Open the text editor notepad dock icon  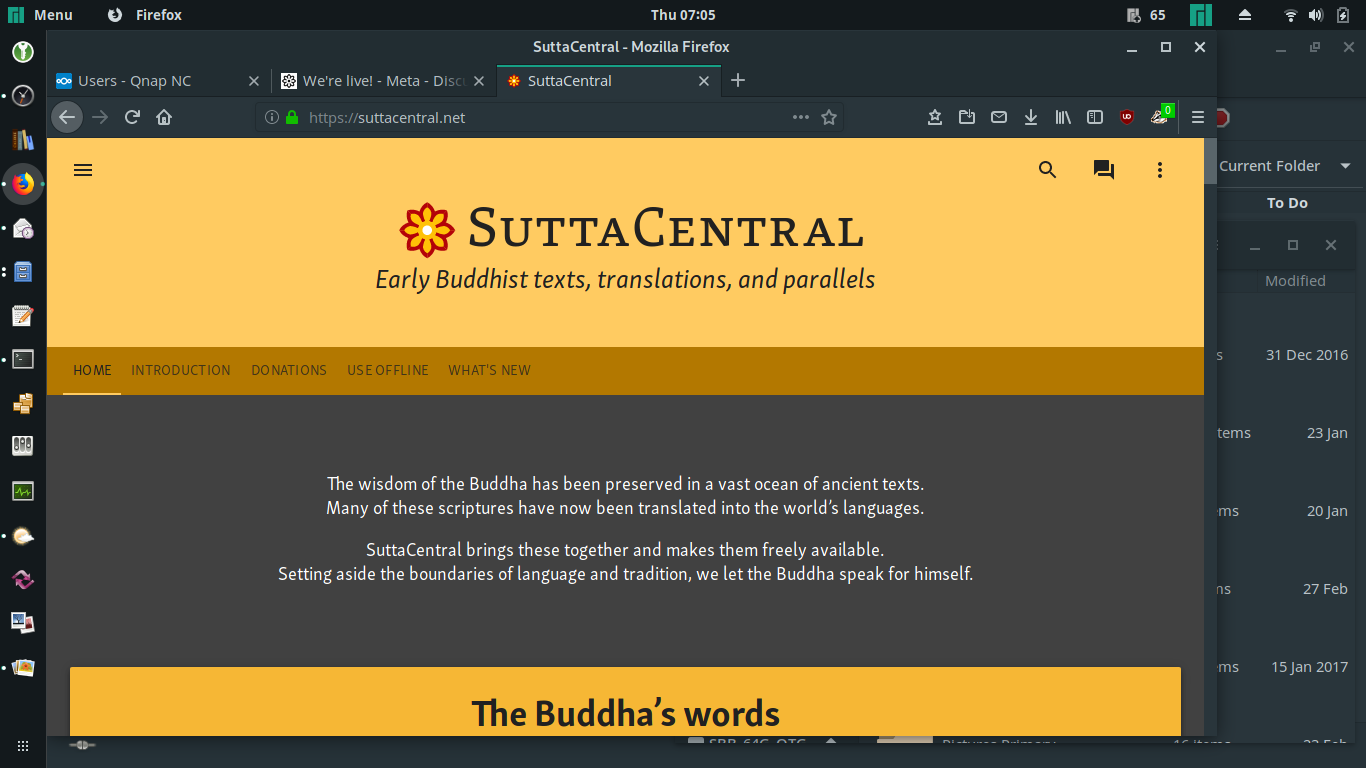coord(23,316)
